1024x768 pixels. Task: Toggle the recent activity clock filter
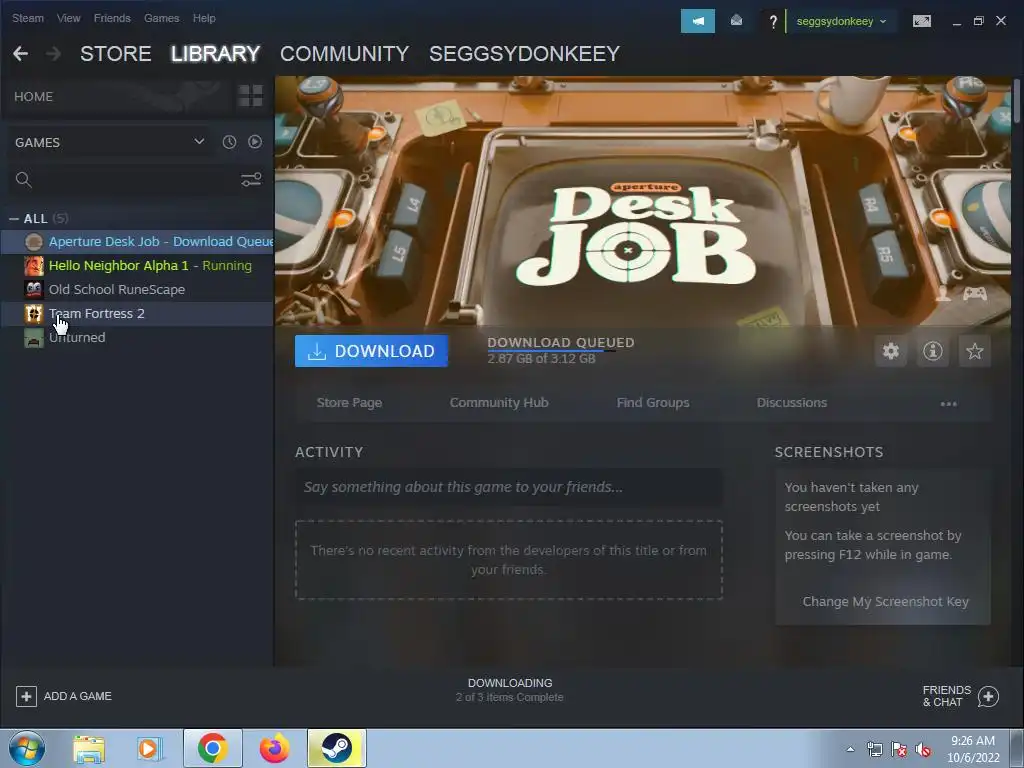(x=229, y=142)
